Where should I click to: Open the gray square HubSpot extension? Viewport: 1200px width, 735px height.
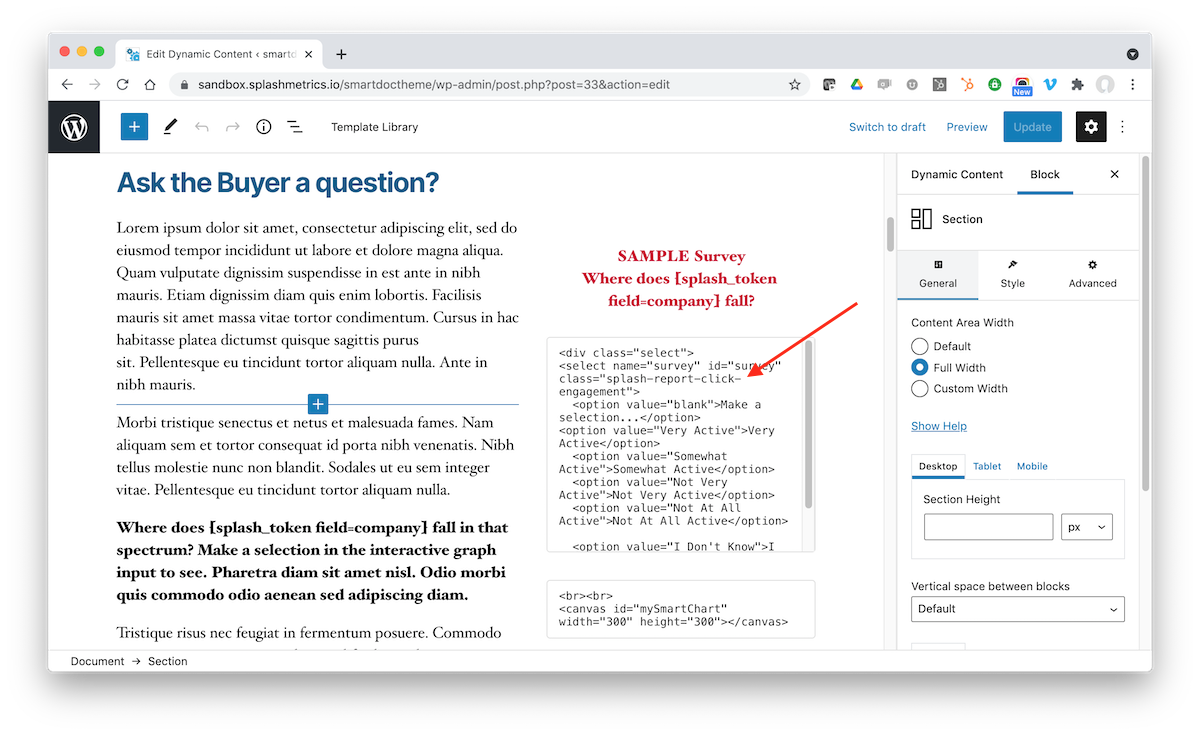tap(940, 85)
